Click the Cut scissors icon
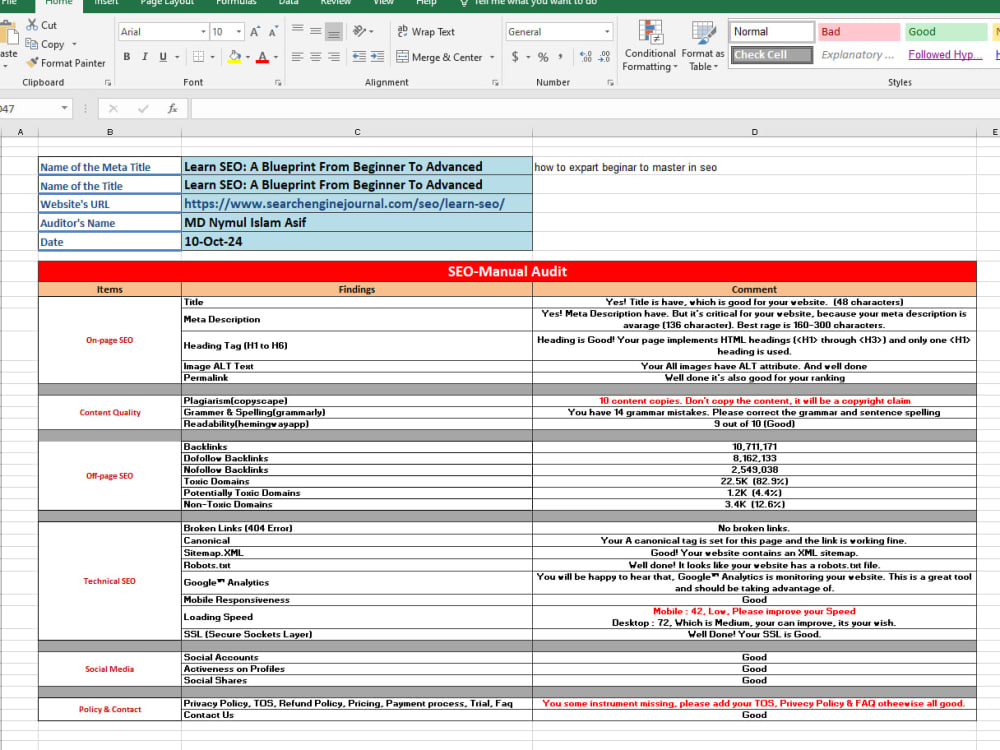The width and height of the screenshot is (1000, 750). click(32, 25)
